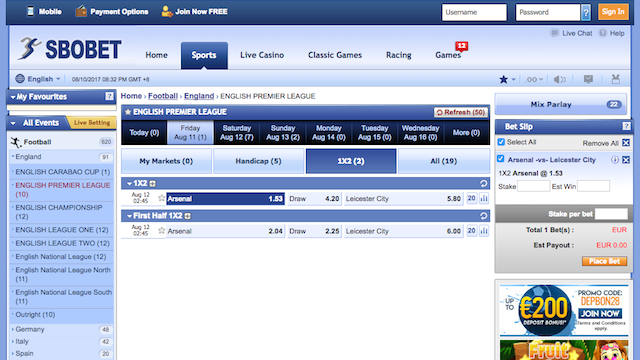640x360 pixels.
Task: Uncheck the Arsenal -vs- Leicester City bet checkbox
Action: coord(501,159)
